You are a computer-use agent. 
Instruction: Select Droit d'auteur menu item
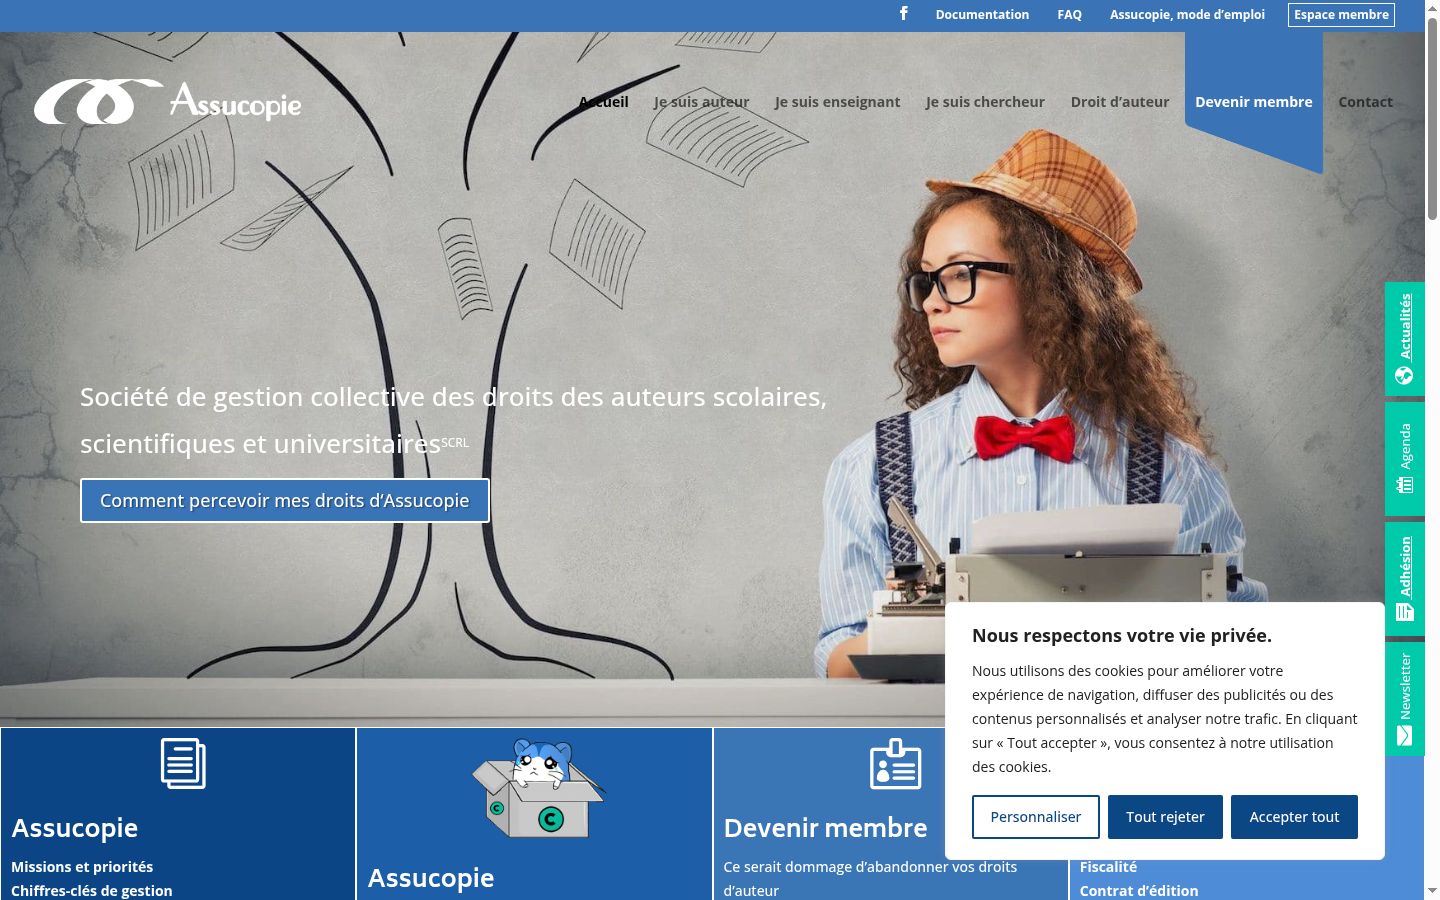point(1120,102)
